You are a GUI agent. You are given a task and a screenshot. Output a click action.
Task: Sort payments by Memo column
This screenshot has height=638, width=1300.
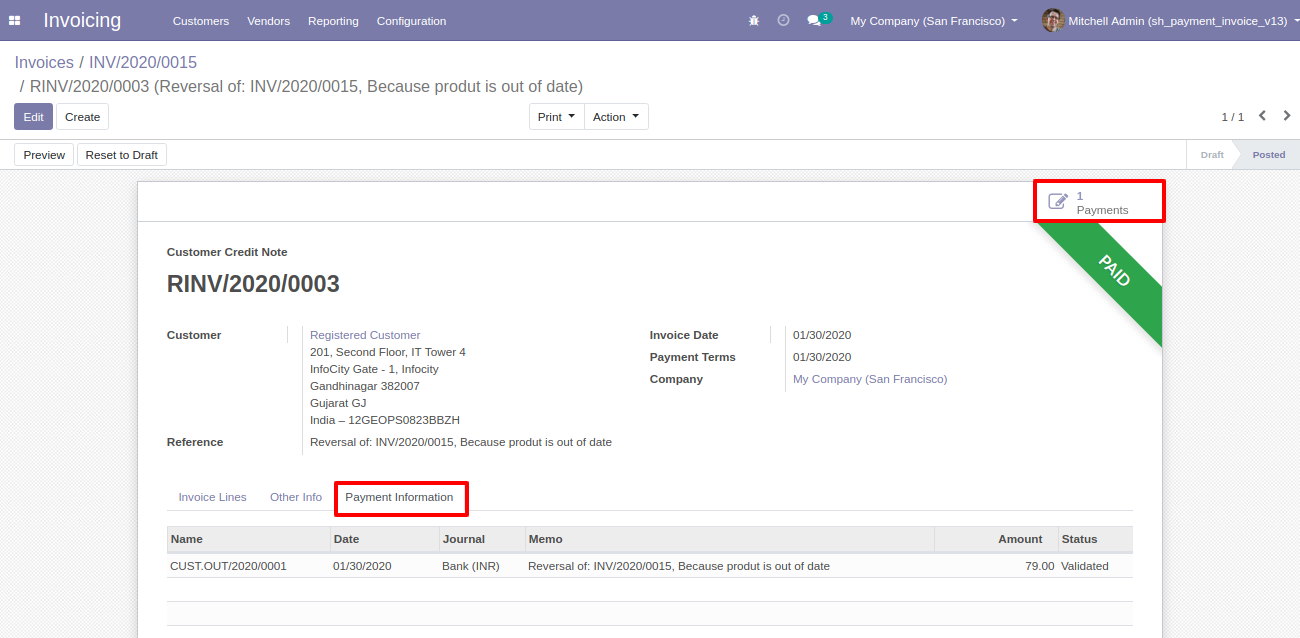click(729, 539)
